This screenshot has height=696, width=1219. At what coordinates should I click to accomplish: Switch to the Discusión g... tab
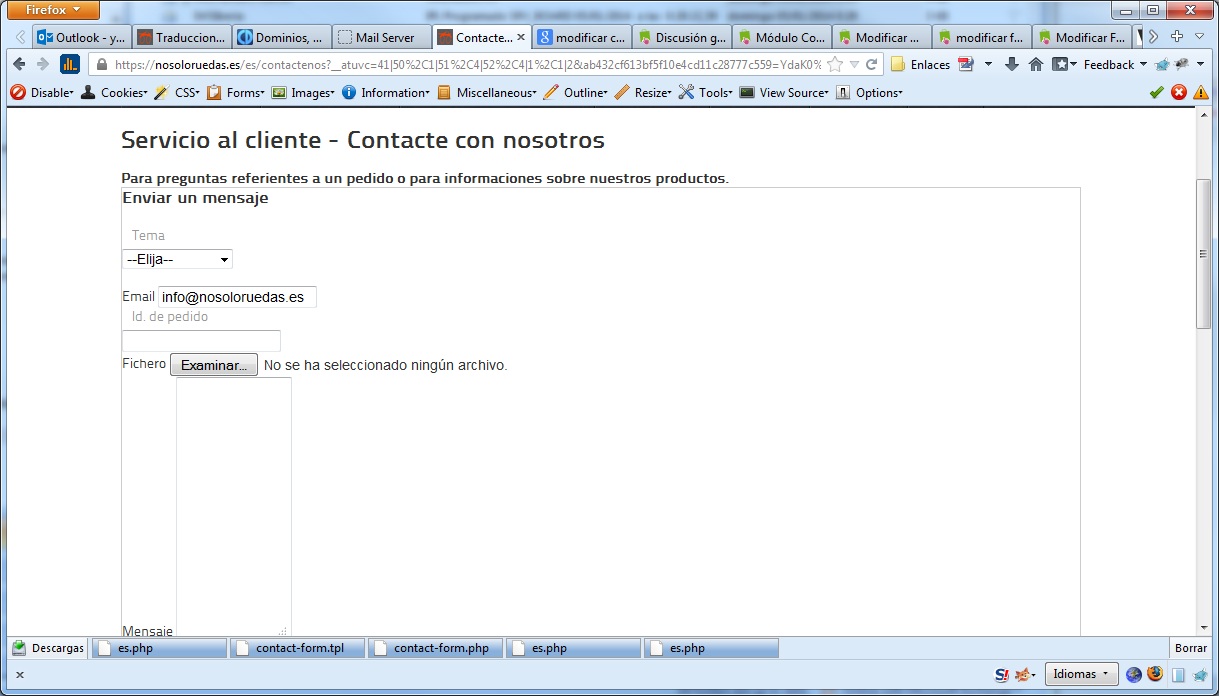pos(682,37)
